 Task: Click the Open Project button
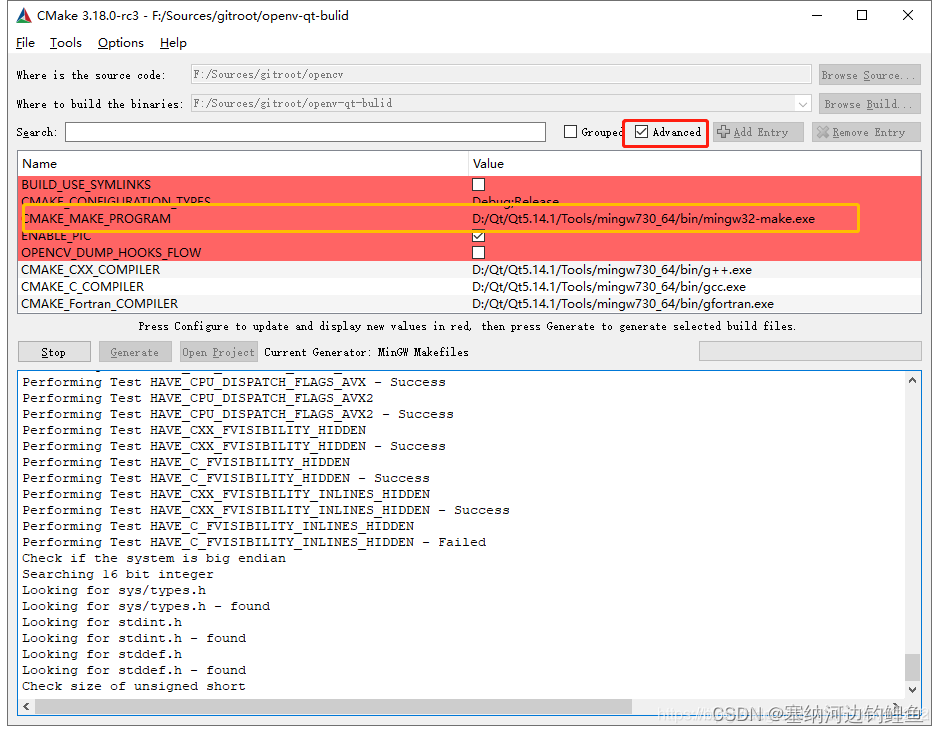pyautogui.click(x=219, y=352)
